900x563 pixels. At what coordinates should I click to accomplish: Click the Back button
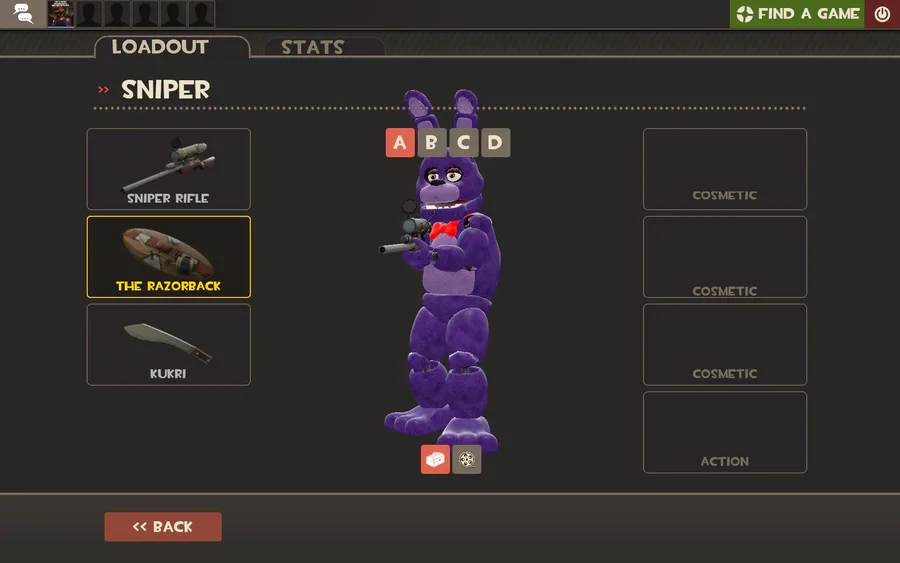(163, 527)
